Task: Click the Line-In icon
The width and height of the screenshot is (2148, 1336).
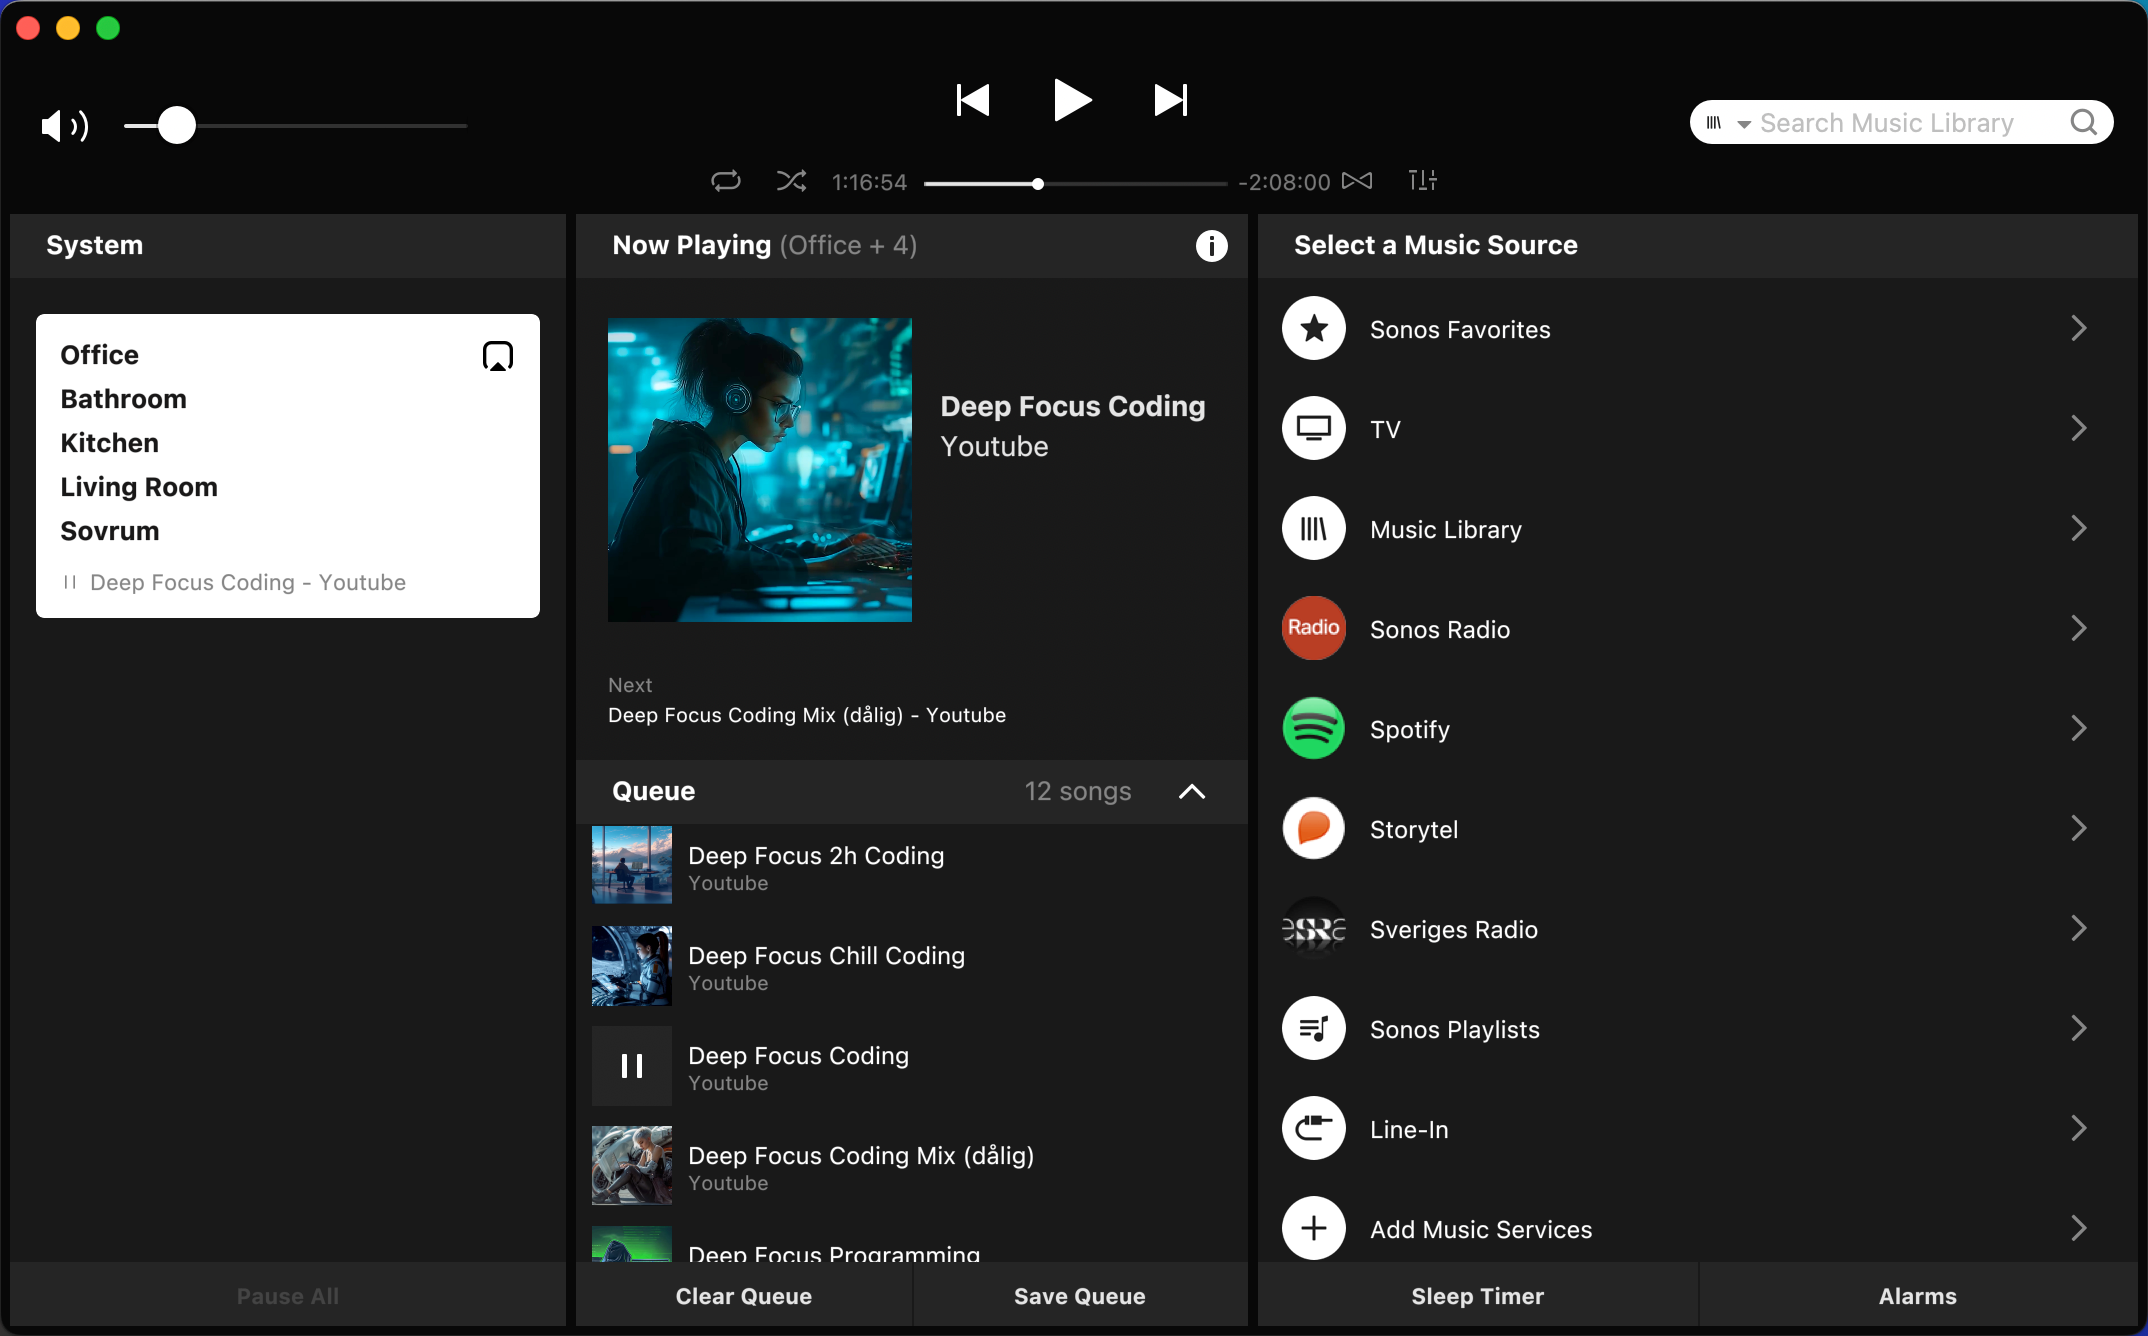Action: pyautogui.click(x=1314, y=1128)
